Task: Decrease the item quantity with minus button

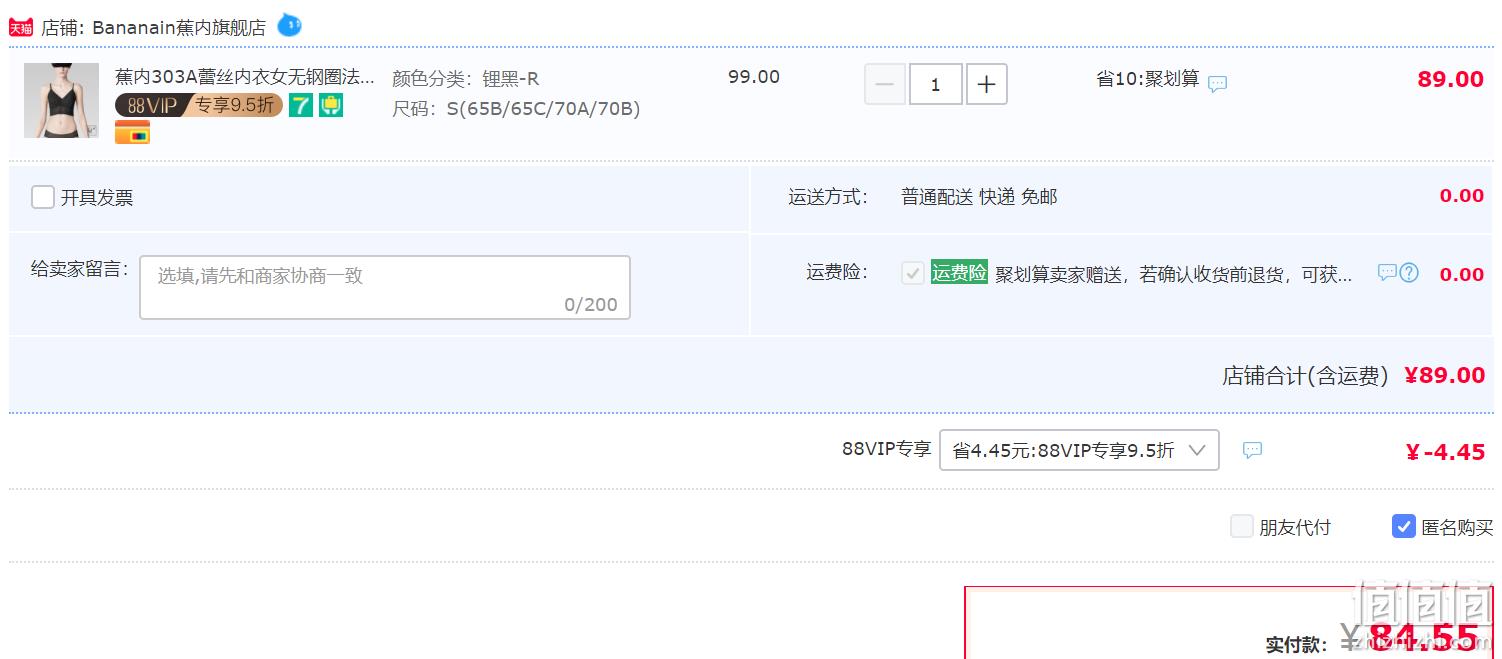Action: pyautogui.click(x=885, y=85)
